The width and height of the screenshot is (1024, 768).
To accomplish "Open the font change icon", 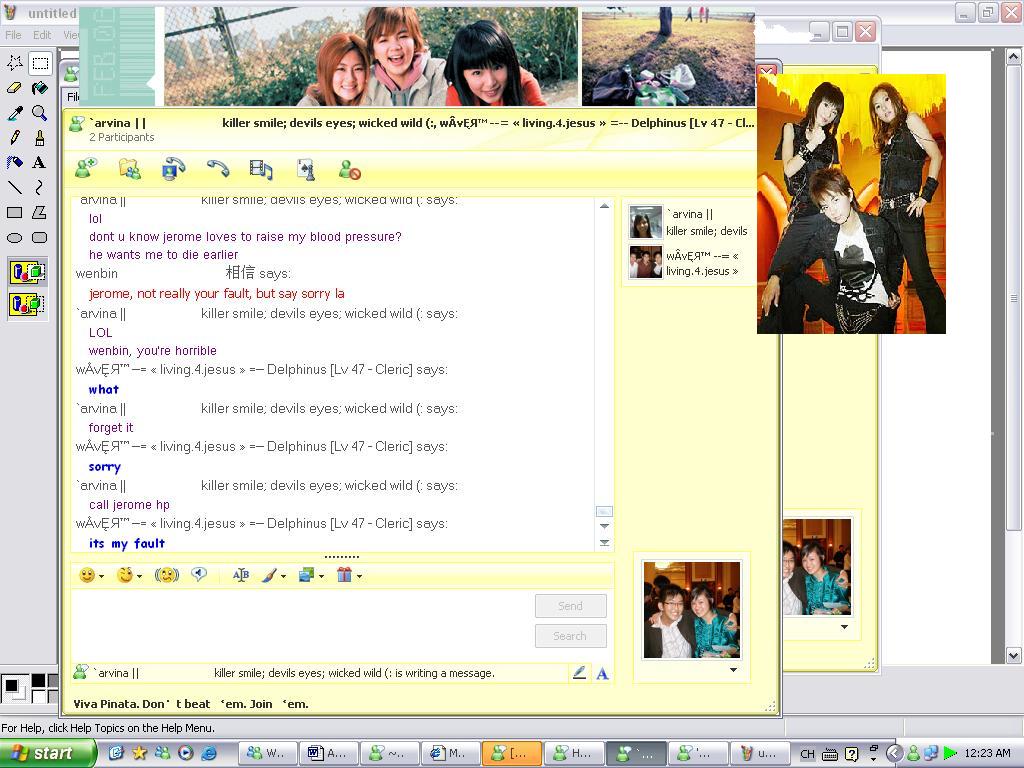I will pos(241,575).
